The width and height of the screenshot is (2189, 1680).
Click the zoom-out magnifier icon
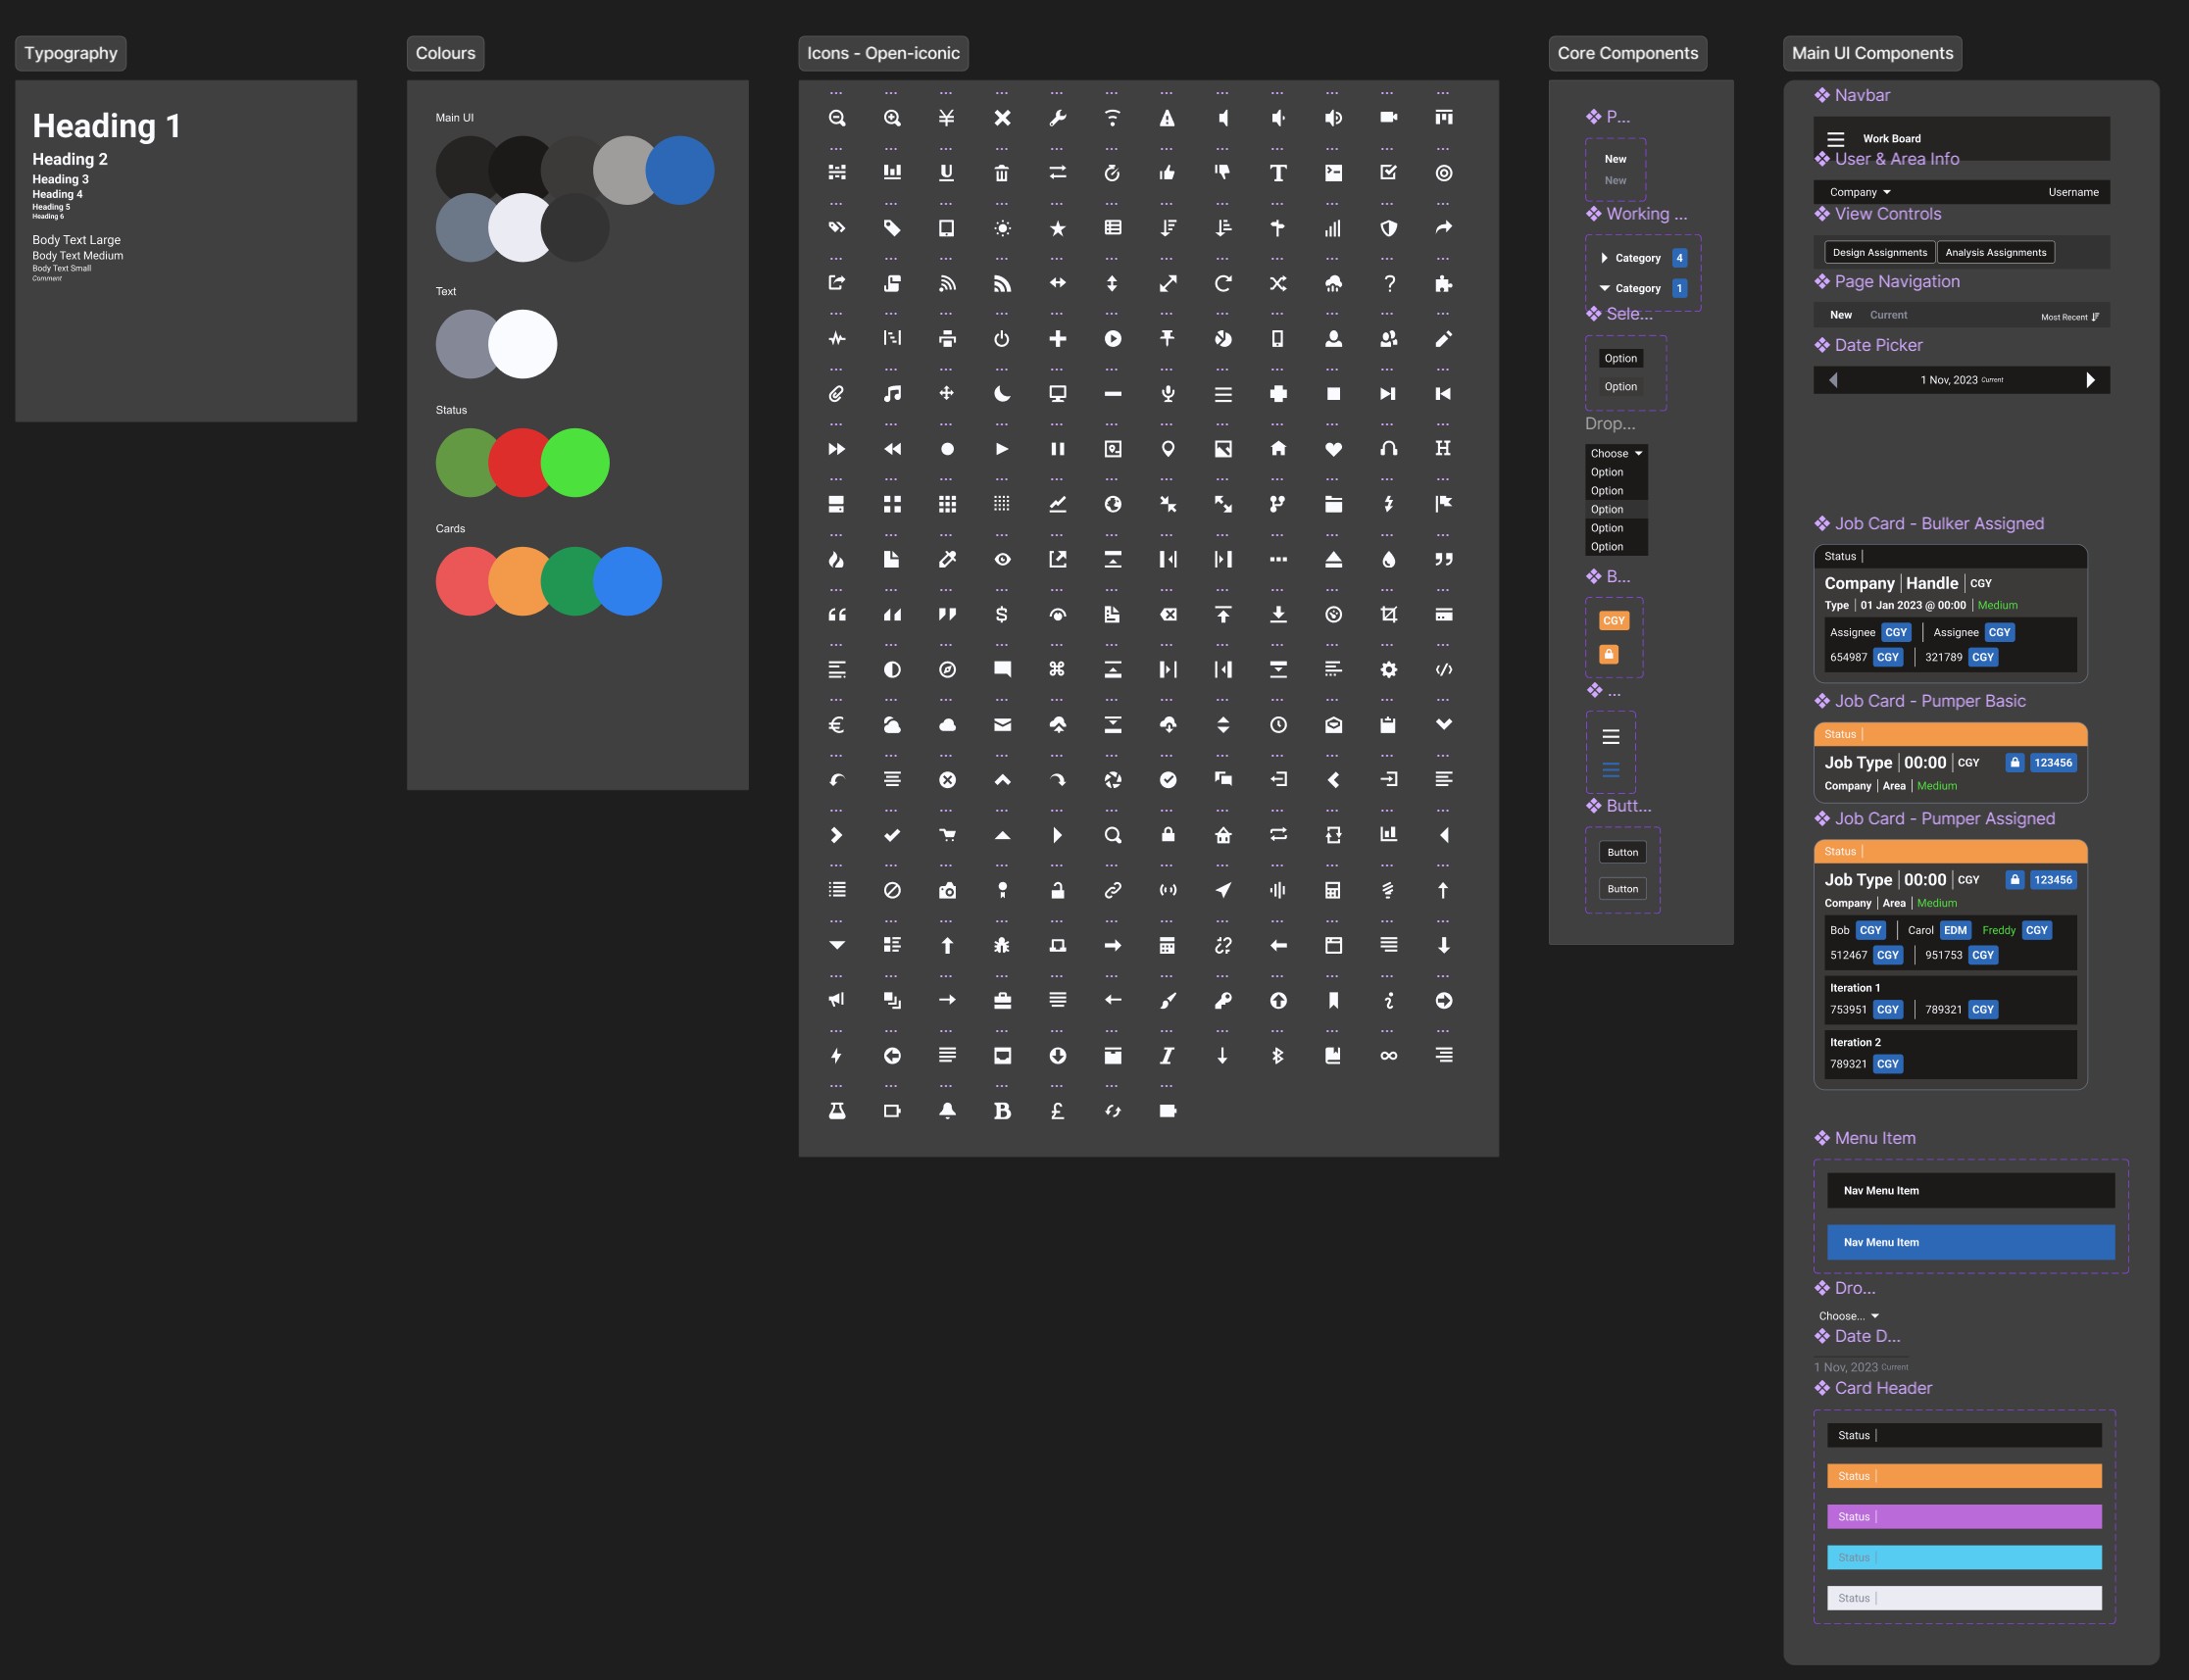836,118
